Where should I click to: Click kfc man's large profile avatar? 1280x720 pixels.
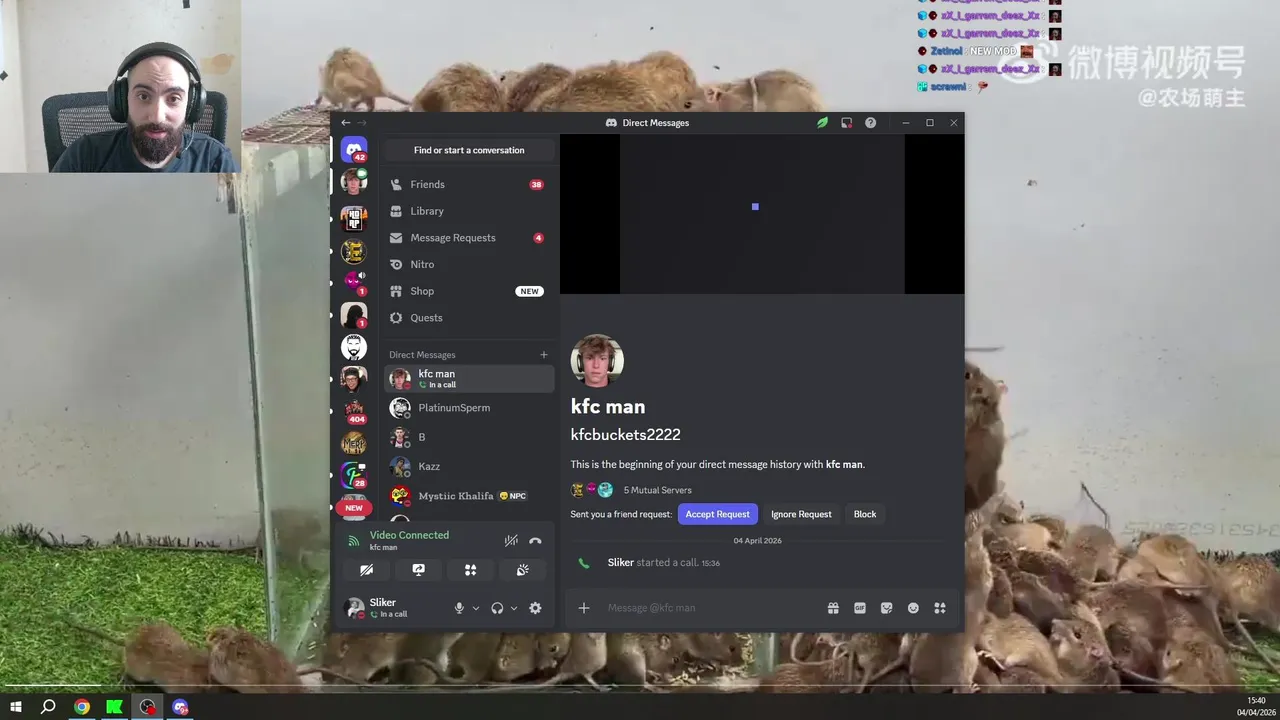coord(597,360)
